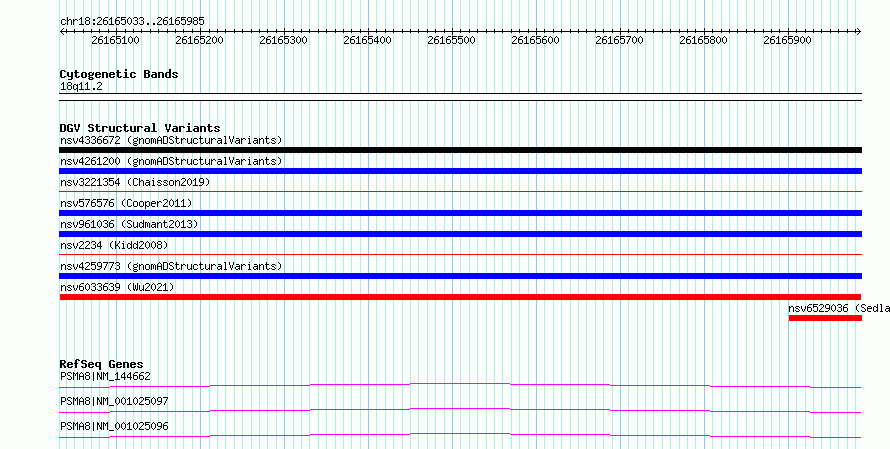Image resolution: width=890 pixels, height=449 pixels.
Task: Open PSMA8|NM_001025096 transcript label
Action: pos(114,426)
